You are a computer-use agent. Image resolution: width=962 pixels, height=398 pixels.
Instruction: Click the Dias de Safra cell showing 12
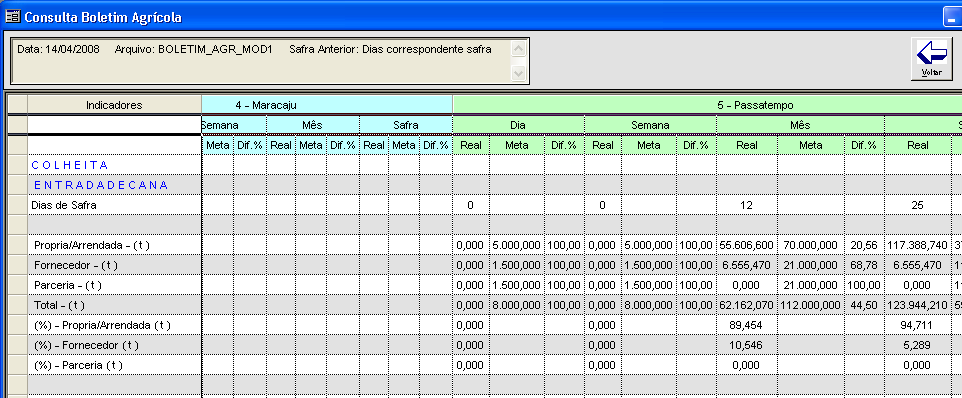pos(747,205)
